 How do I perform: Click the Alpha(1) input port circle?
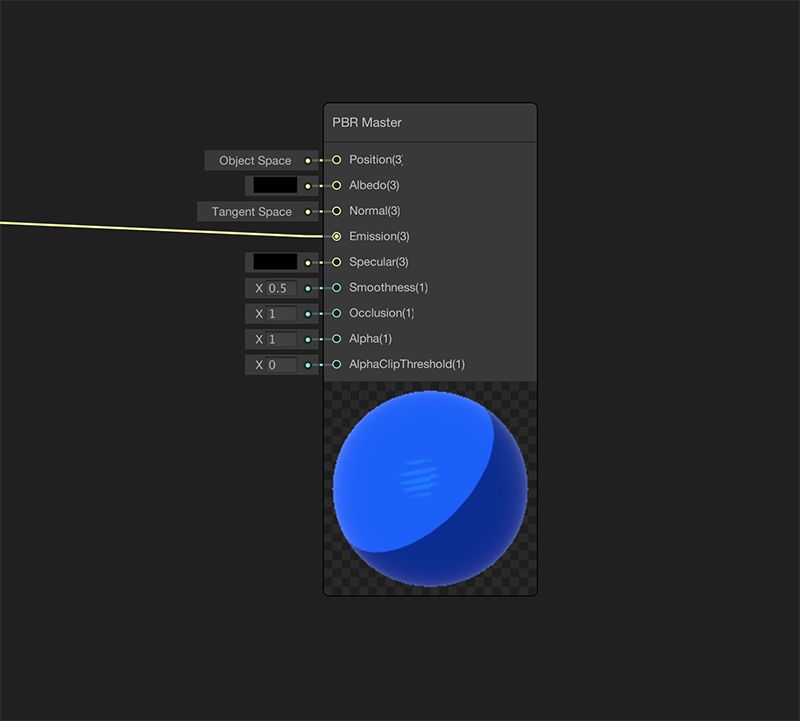[x=336, y=339]
